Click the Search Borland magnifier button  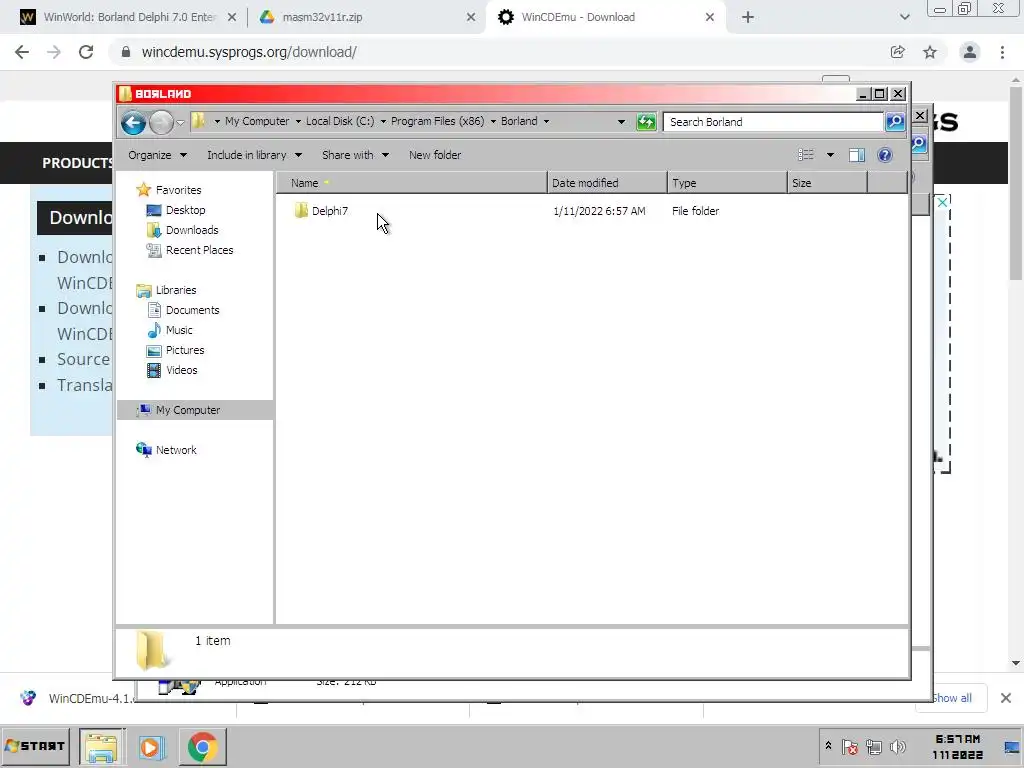pyautogui.click(x=895, y=121)
